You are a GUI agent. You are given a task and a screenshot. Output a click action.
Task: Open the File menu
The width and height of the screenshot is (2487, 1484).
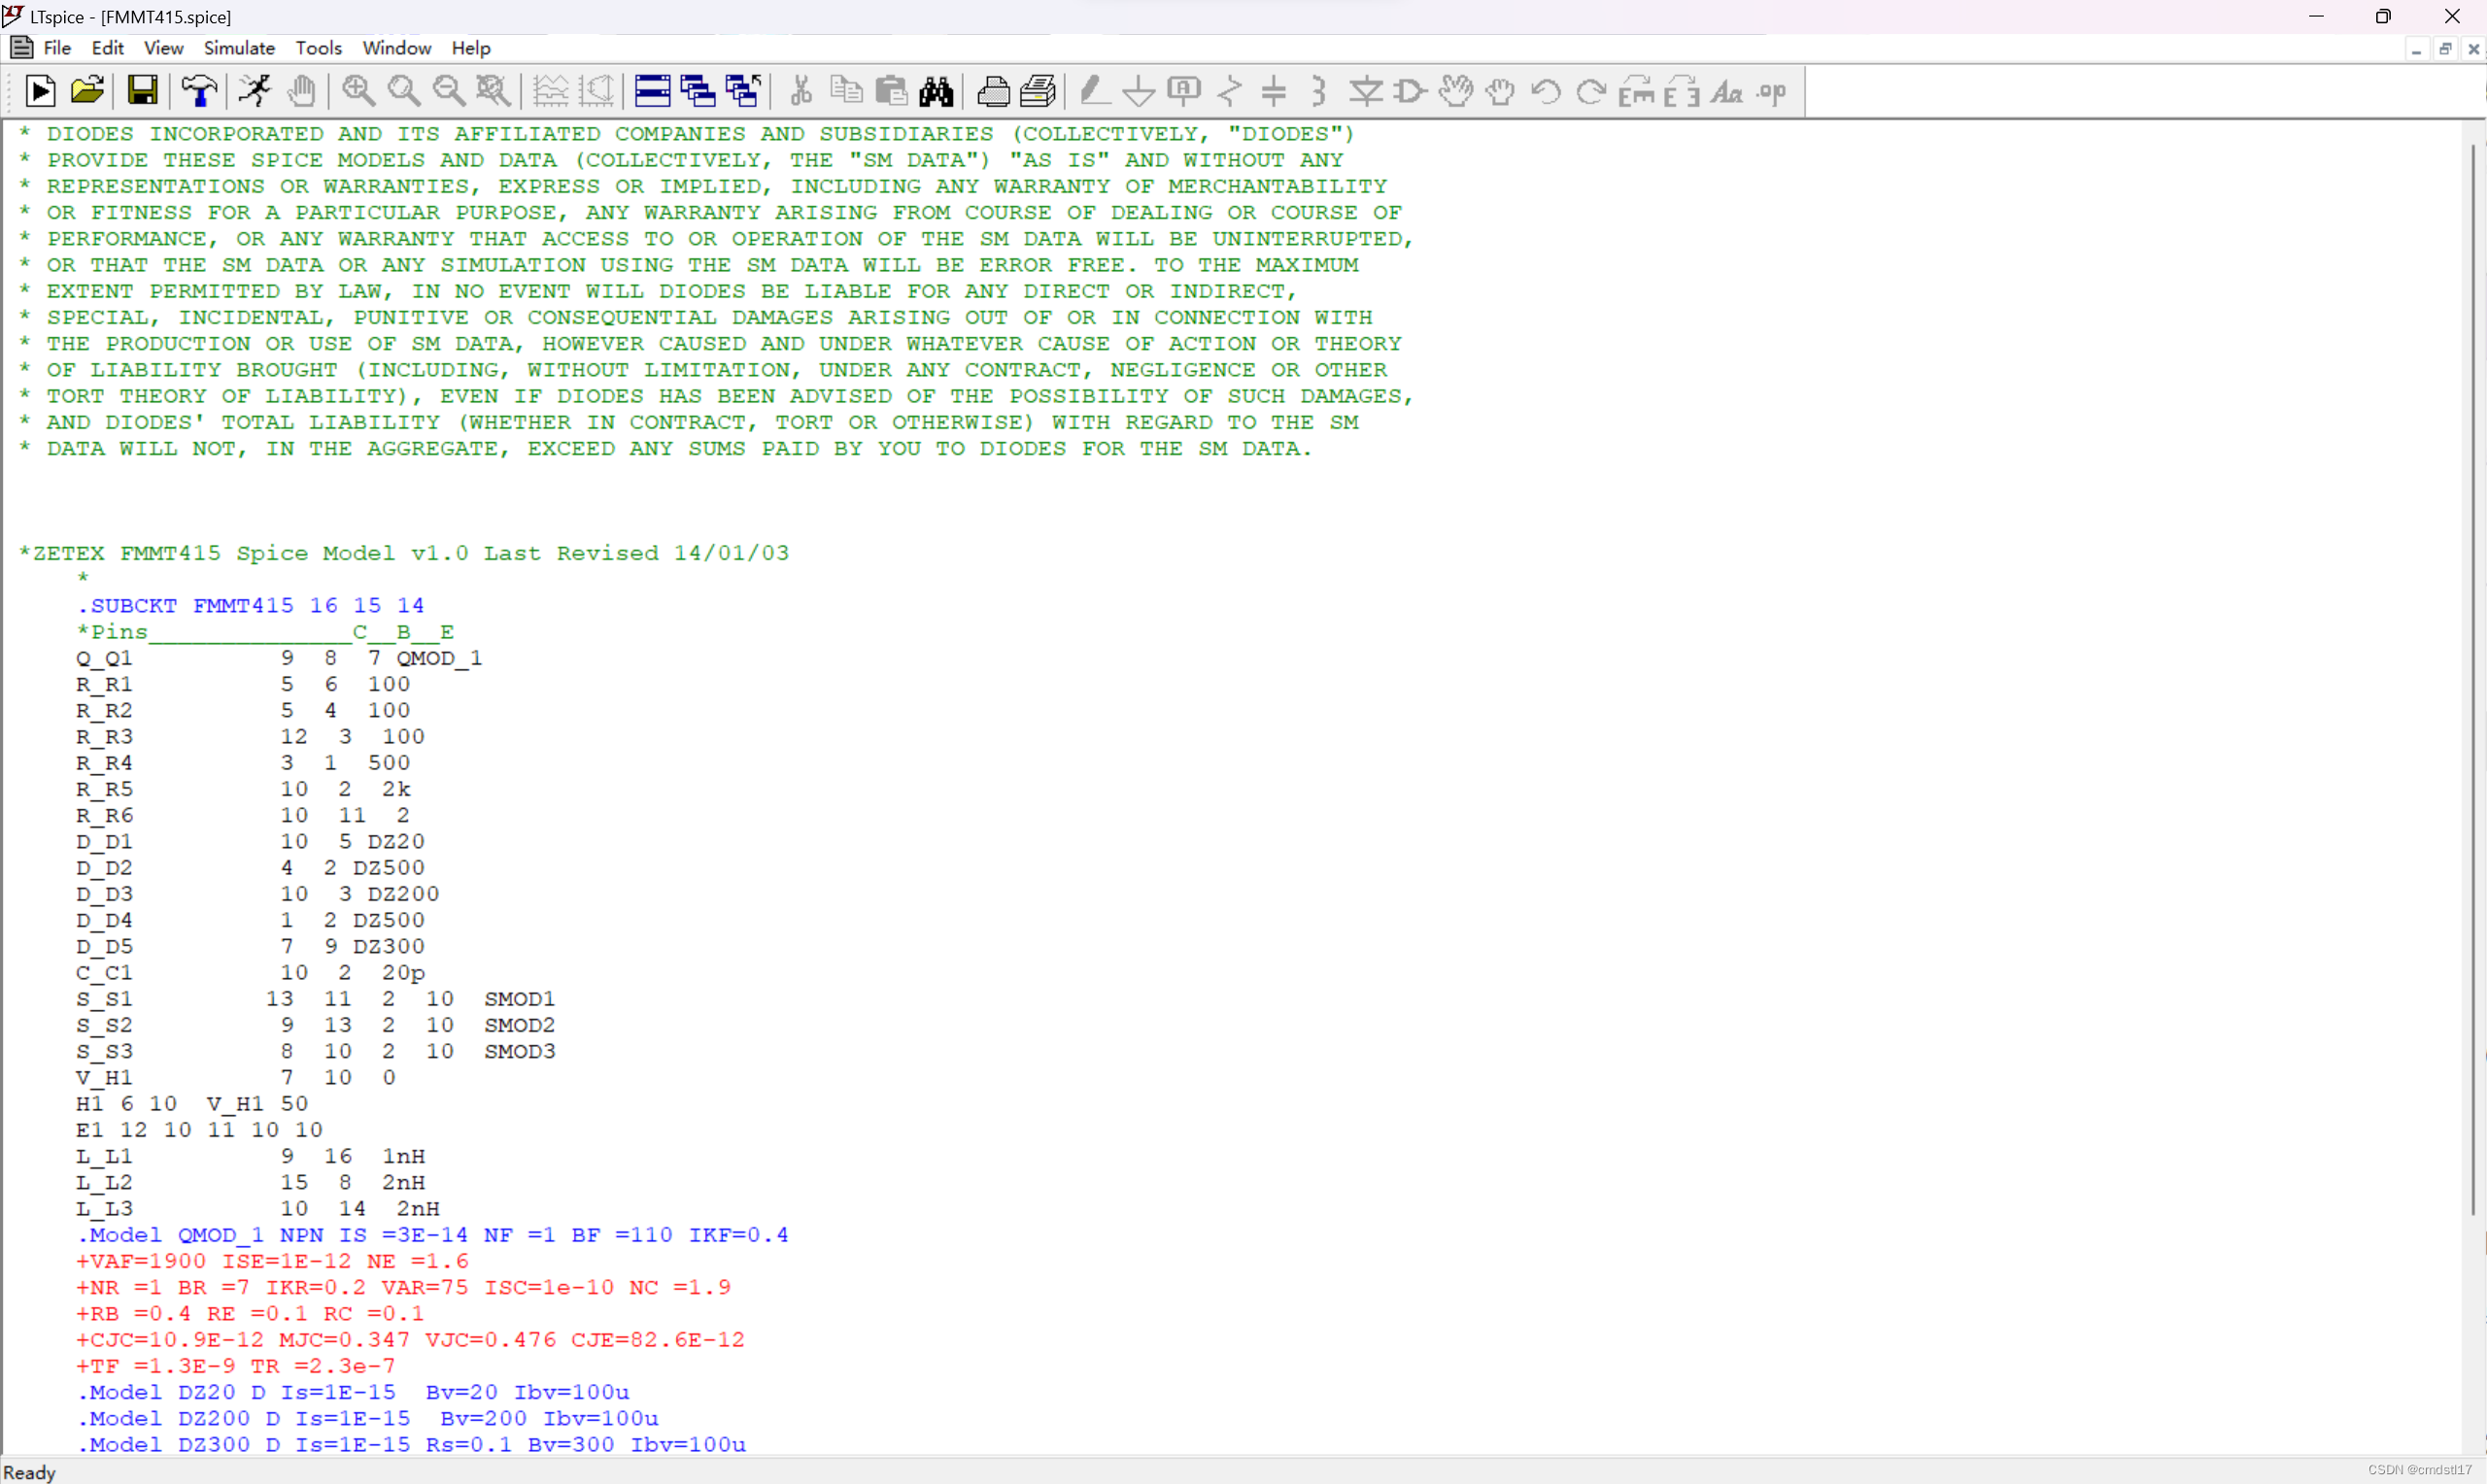(57, 48)
